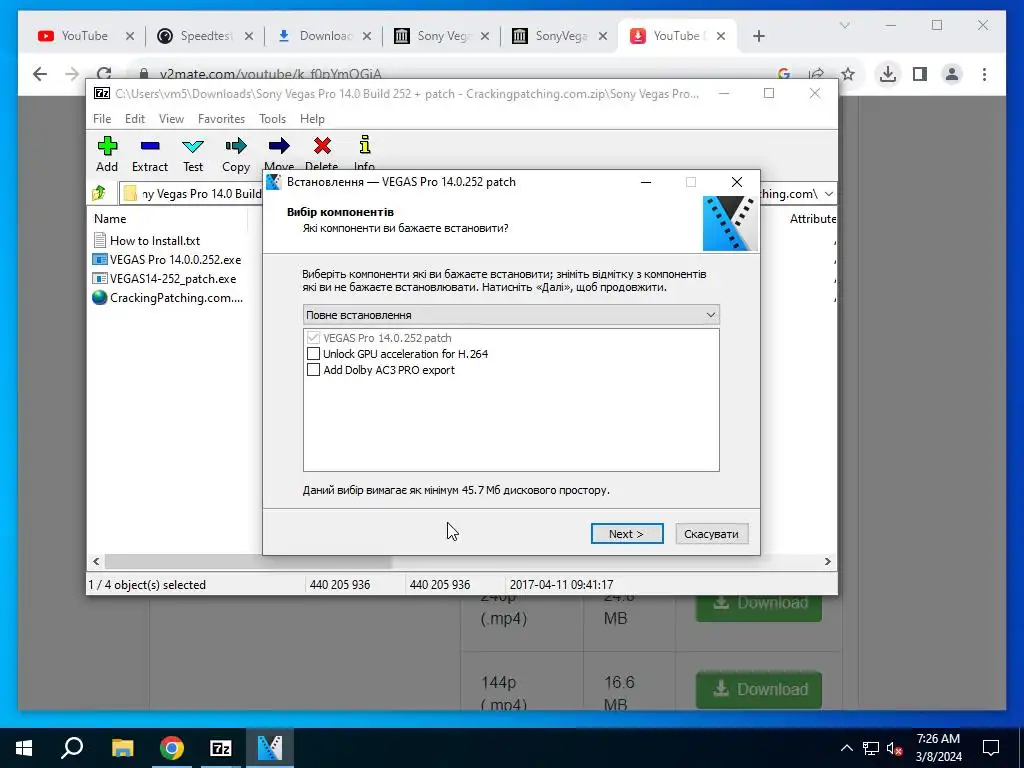1024x768 pixels.
Task: Click Chrome share page icon
Action: pos(816,74)
